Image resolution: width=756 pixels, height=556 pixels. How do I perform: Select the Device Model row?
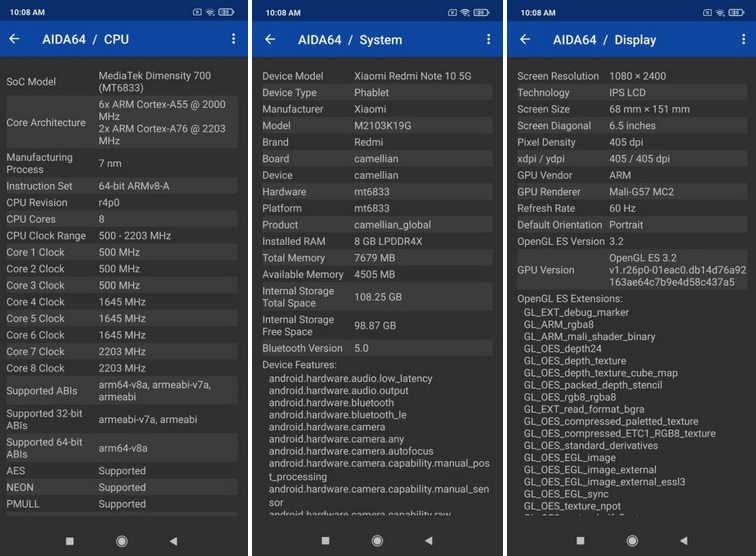(377, 76)
